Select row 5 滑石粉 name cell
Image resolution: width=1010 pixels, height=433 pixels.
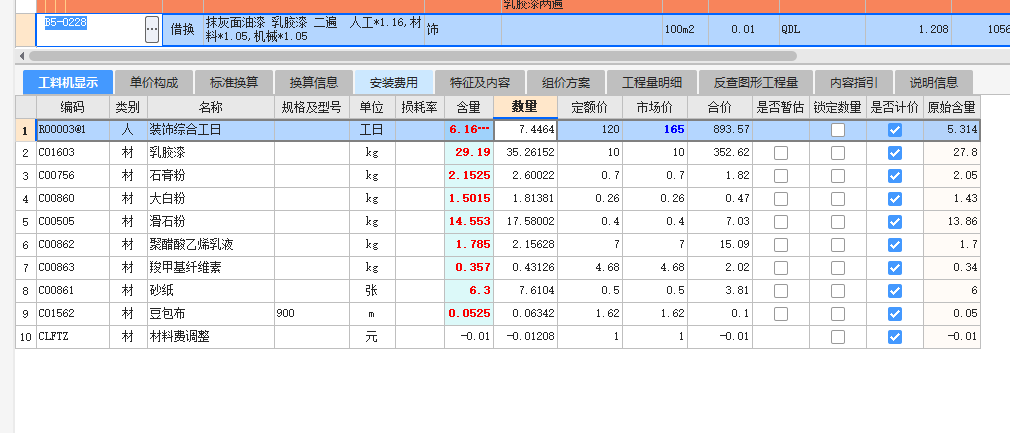210,222
